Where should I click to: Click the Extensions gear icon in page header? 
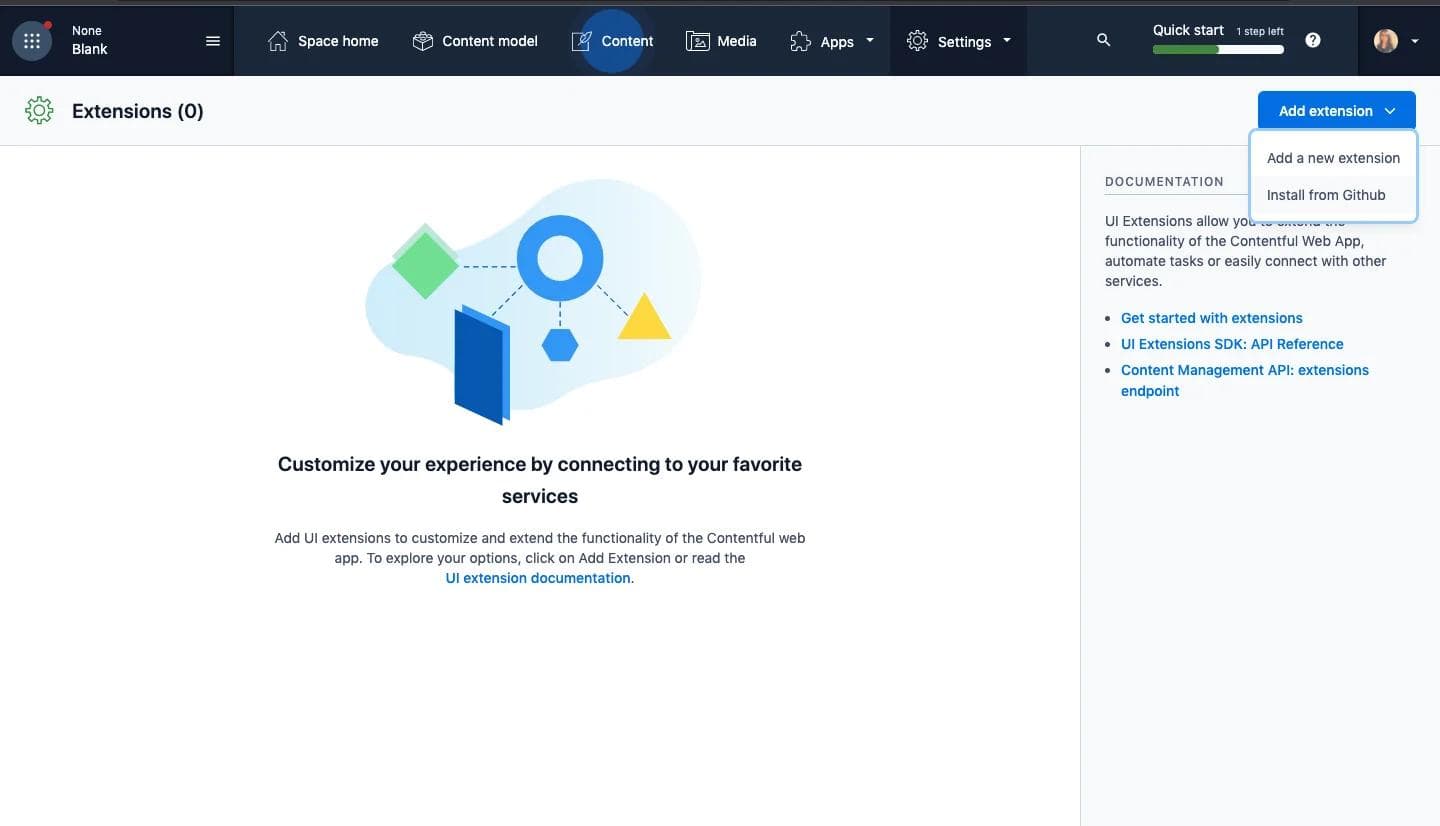pos(39,110)
